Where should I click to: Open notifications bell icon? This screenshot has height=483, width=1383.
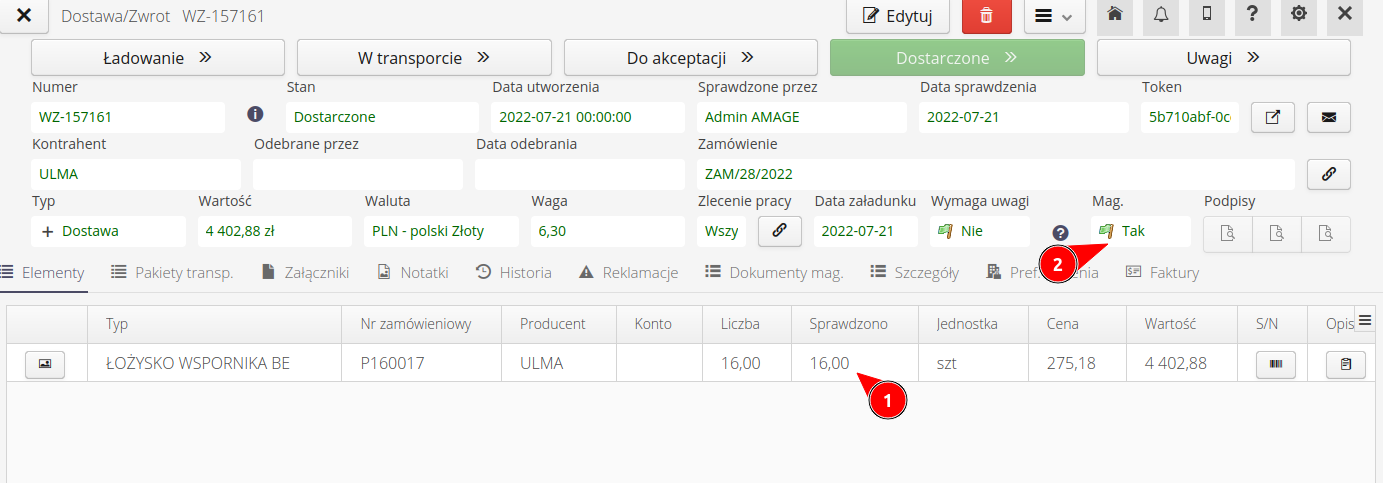pyautogui.click(x=1161, y=15)
